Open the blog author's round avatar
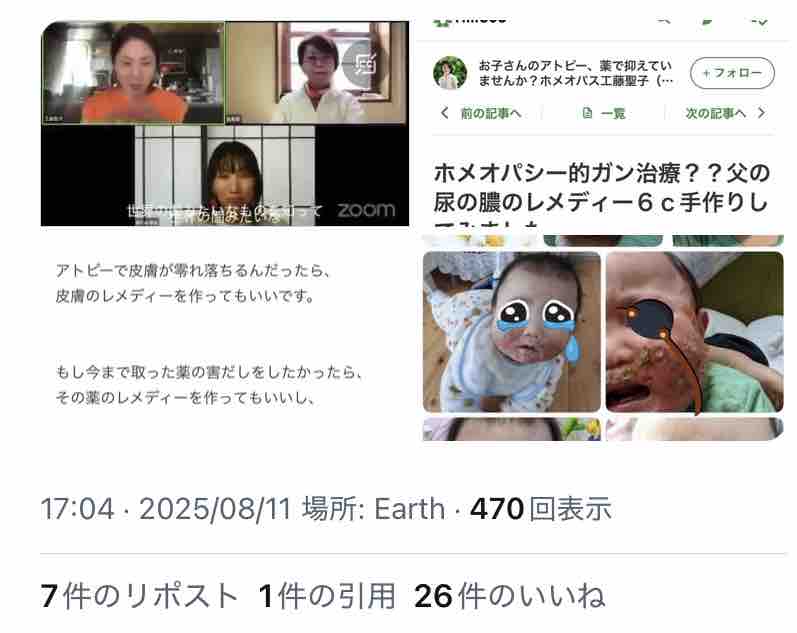 (x=450, y=73)
